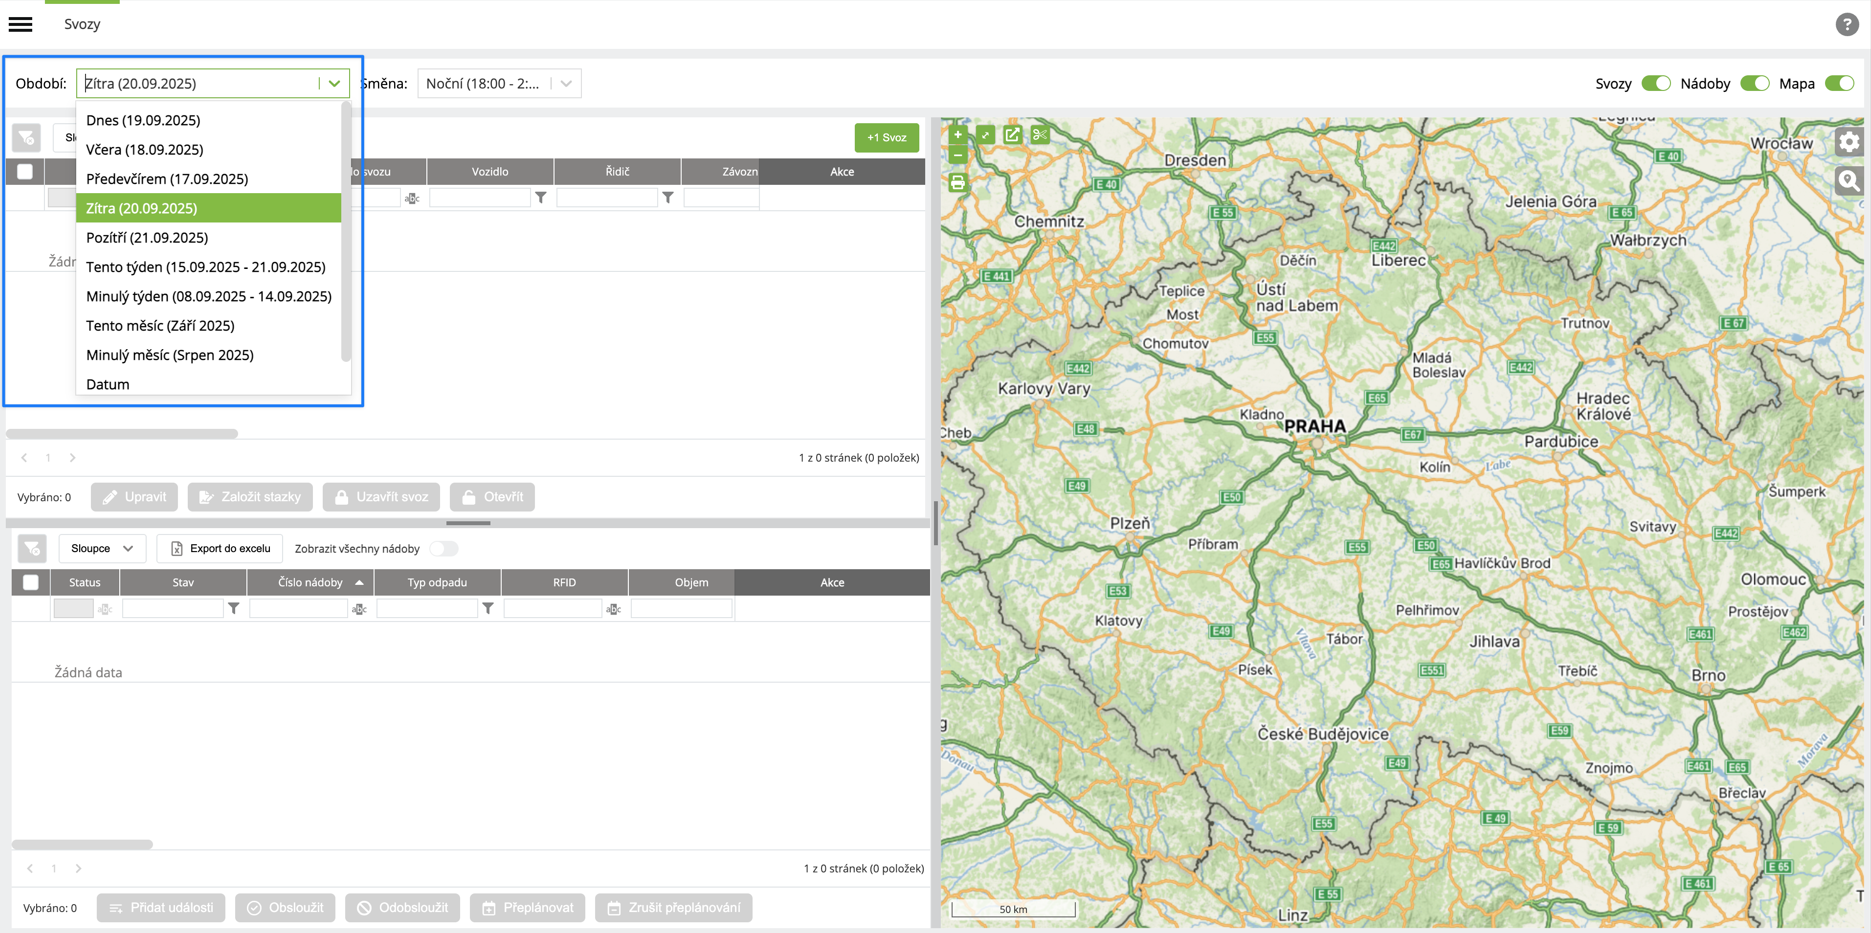Click text filter mode icon beside Vozidlo filter

412,198
